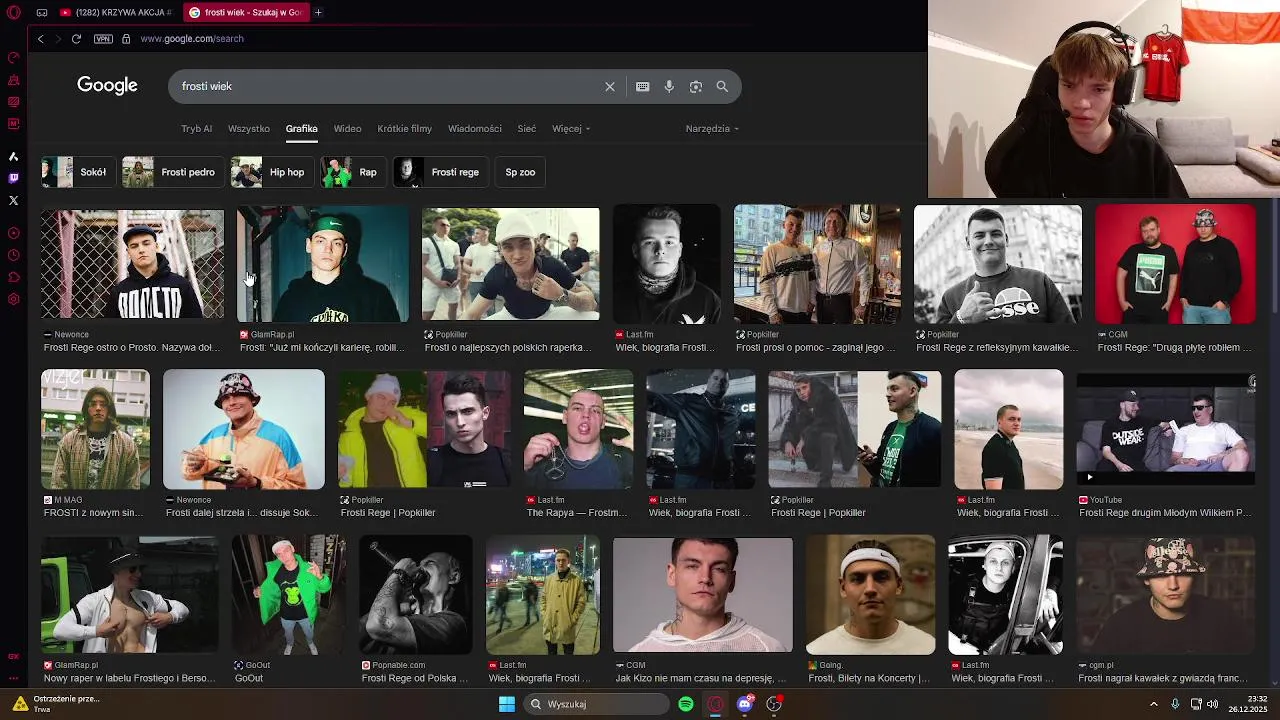The image size is (1280, 720).
Task: Select the Frosti rege filter chip
Action: click(x=440, y=172)
